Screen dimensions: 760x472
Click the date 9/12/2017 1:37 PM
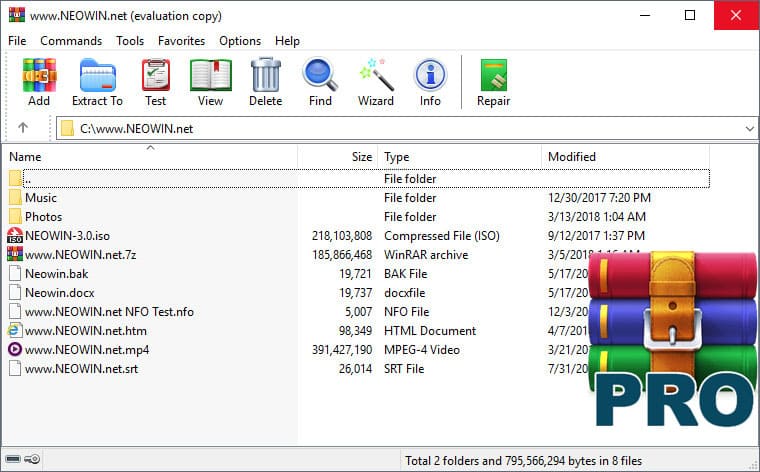click(x=596, y=236)
